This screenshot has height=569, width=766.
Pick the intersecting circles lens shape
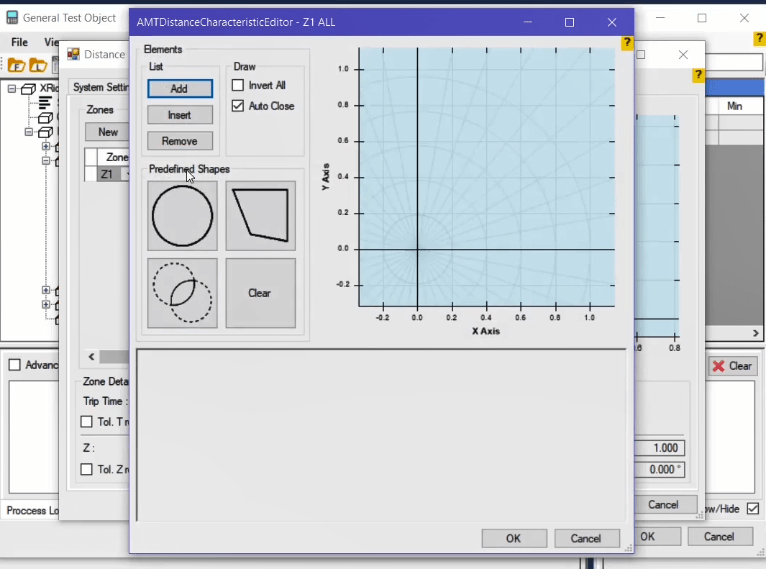pos(182,293)
